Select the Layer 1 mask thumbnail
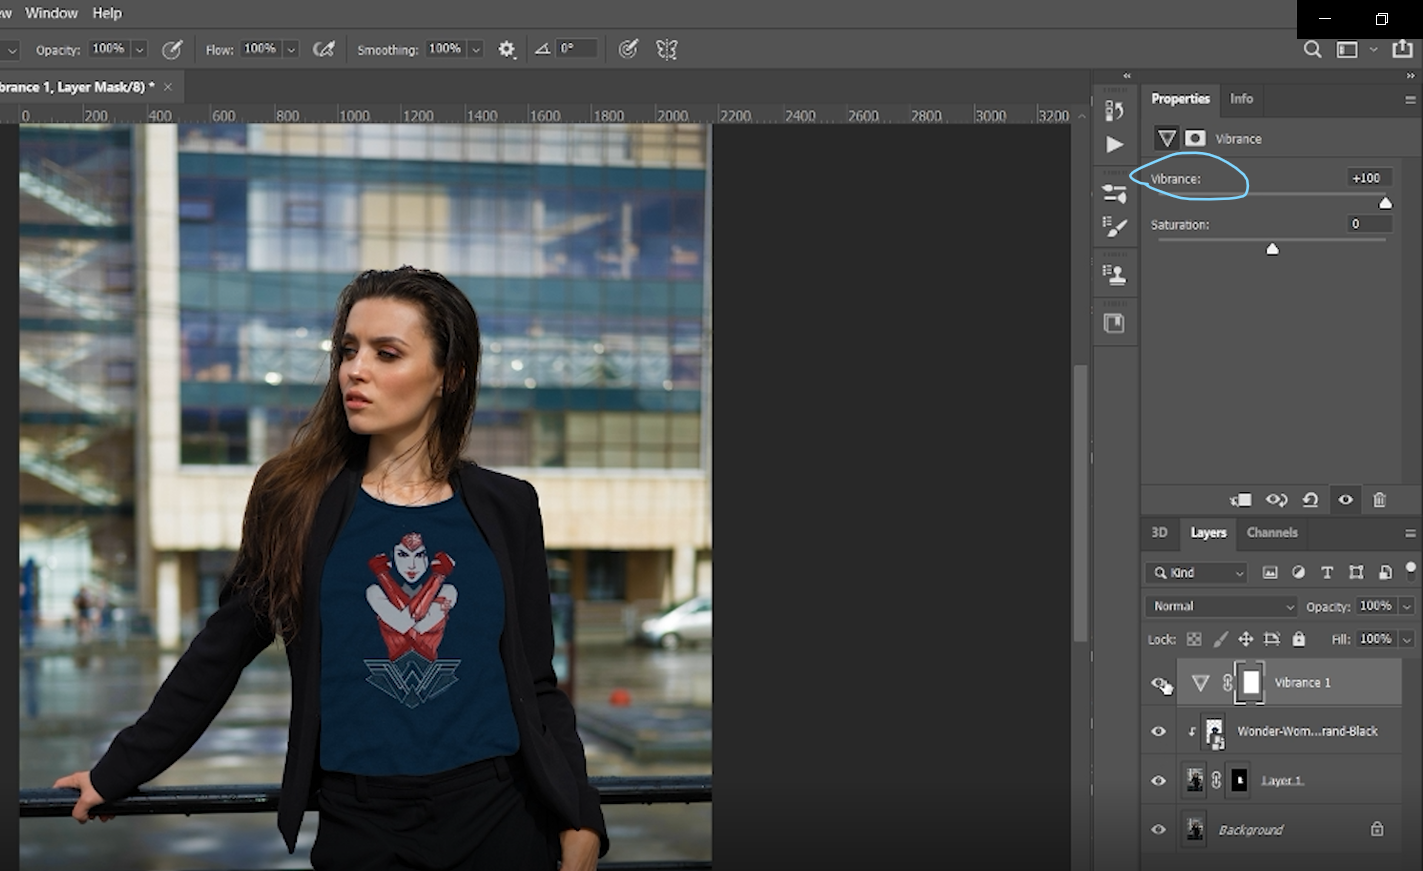 (1239, 780)
